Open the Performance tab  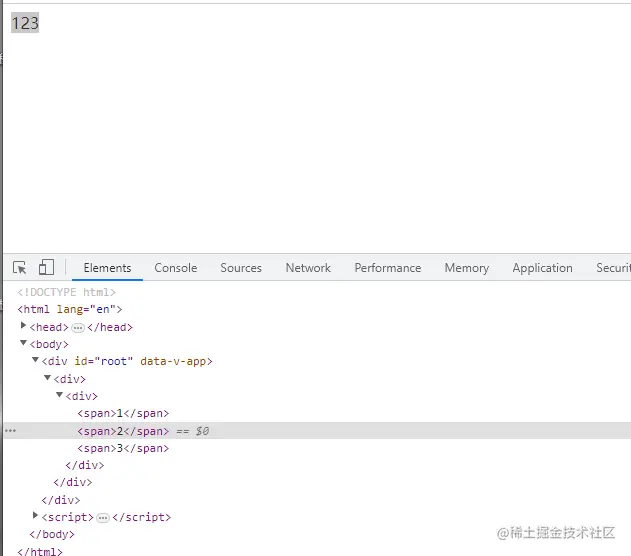pyautogui.click(x=388, y=268)
